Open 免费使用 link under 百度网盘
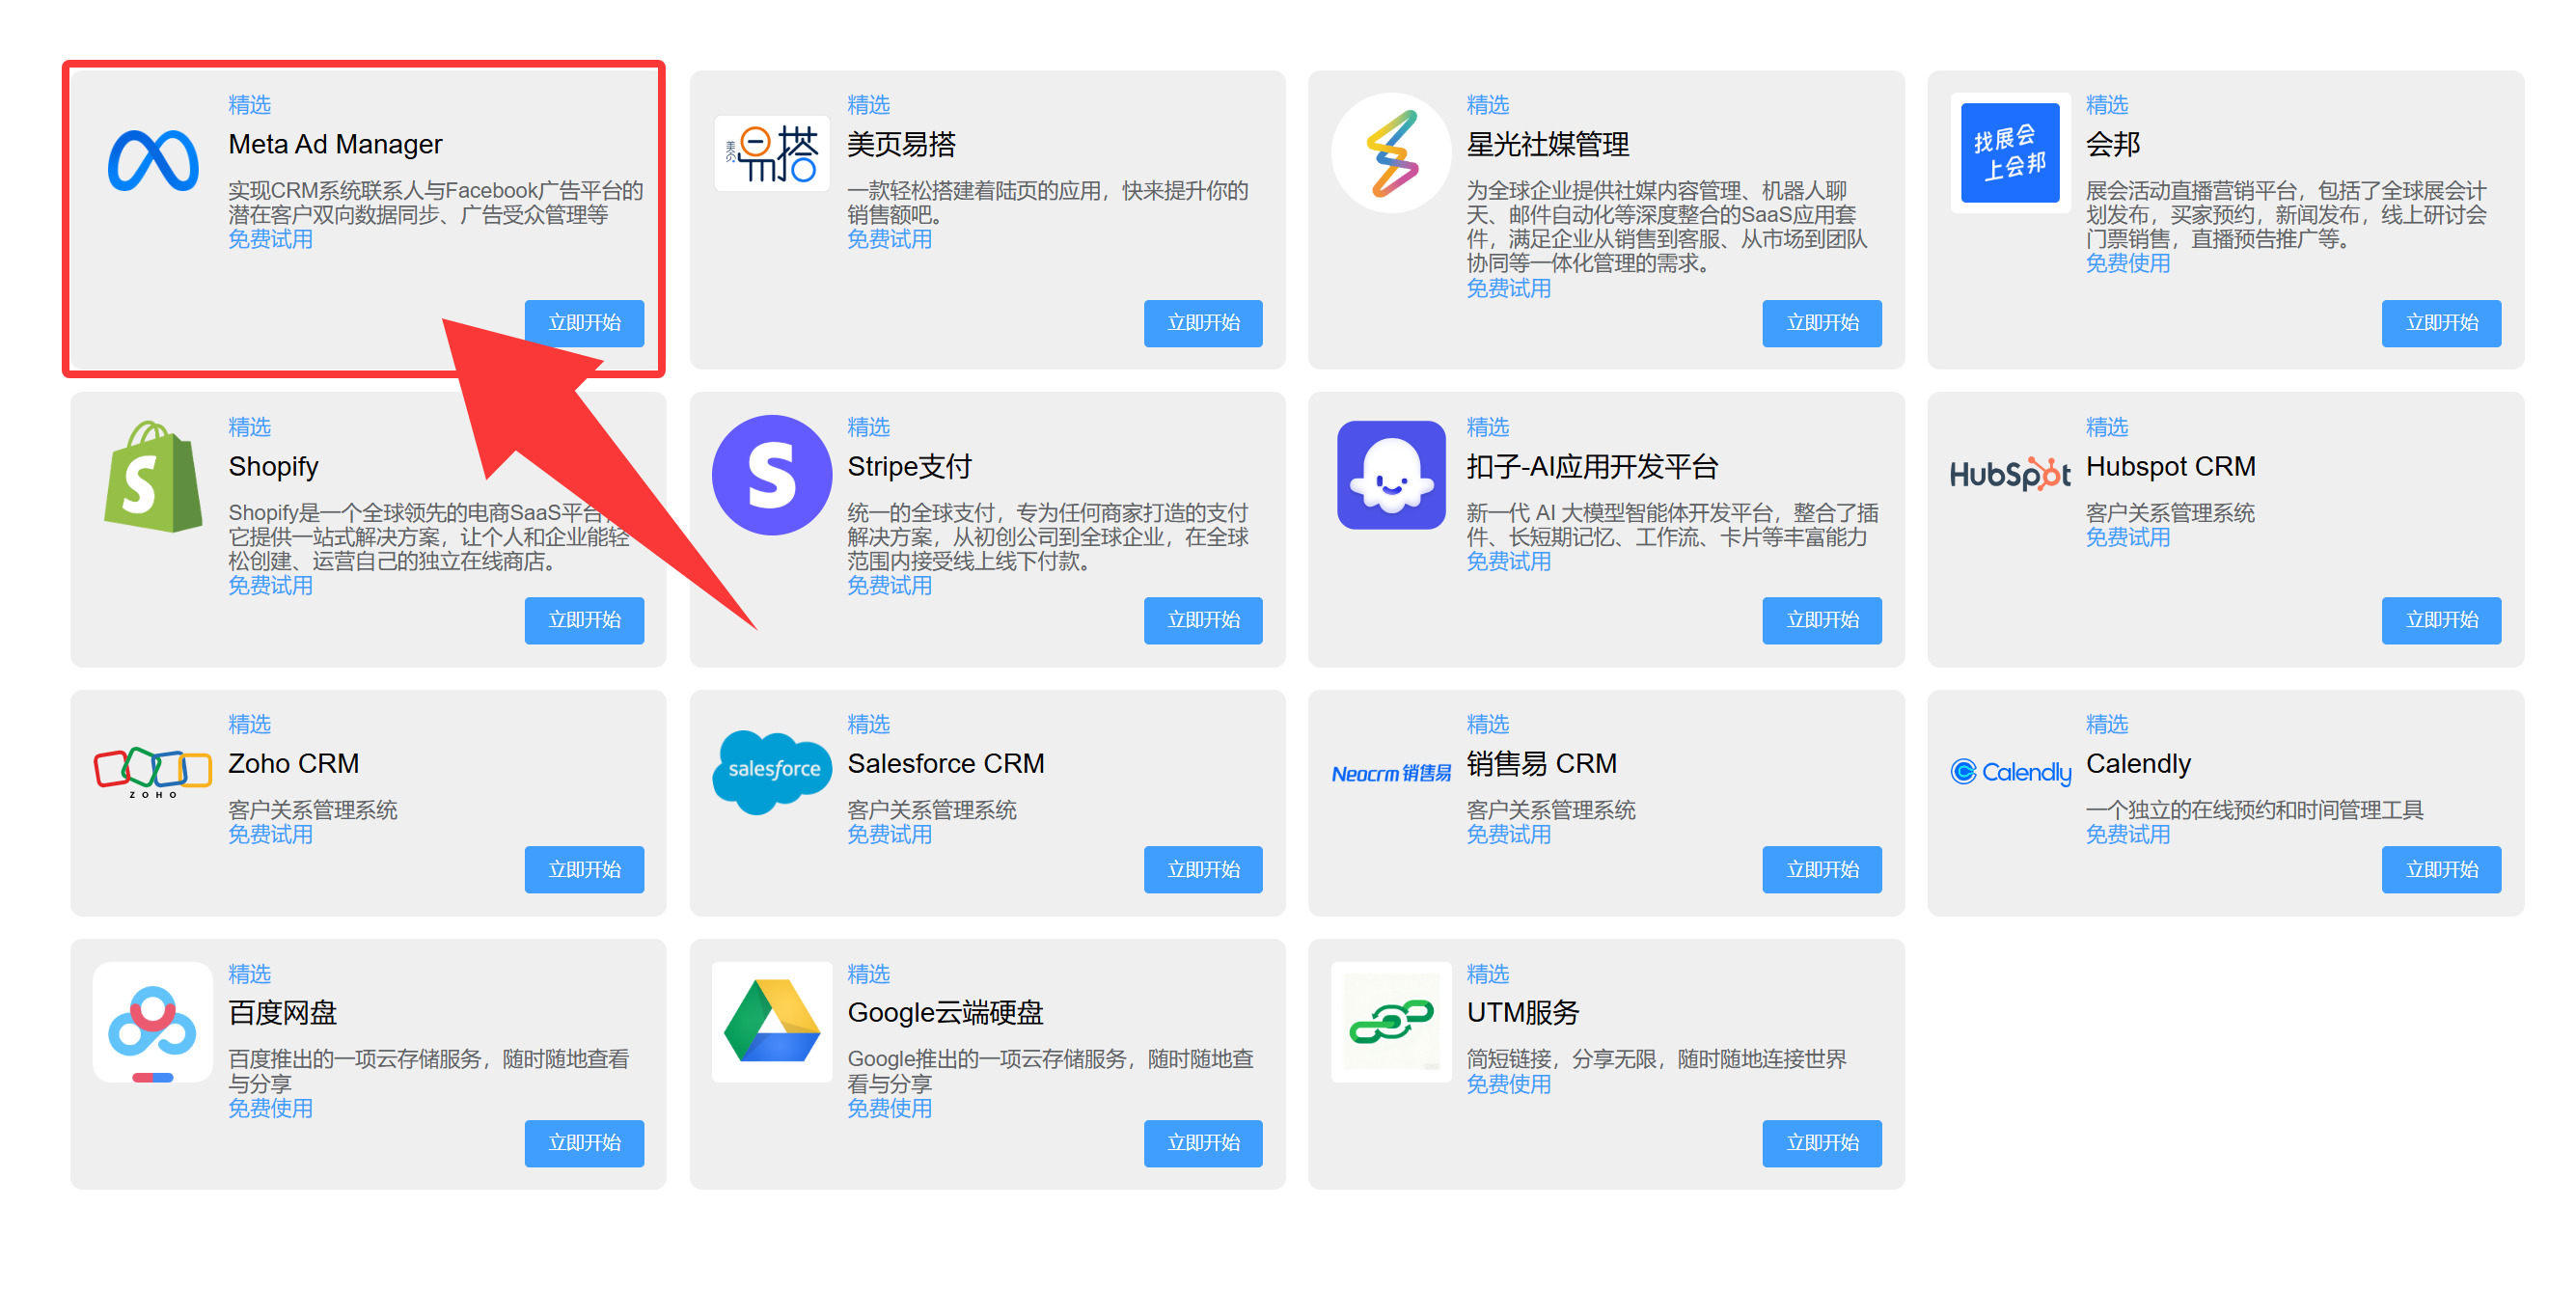The image size is (2576, 1316). 270,1108
